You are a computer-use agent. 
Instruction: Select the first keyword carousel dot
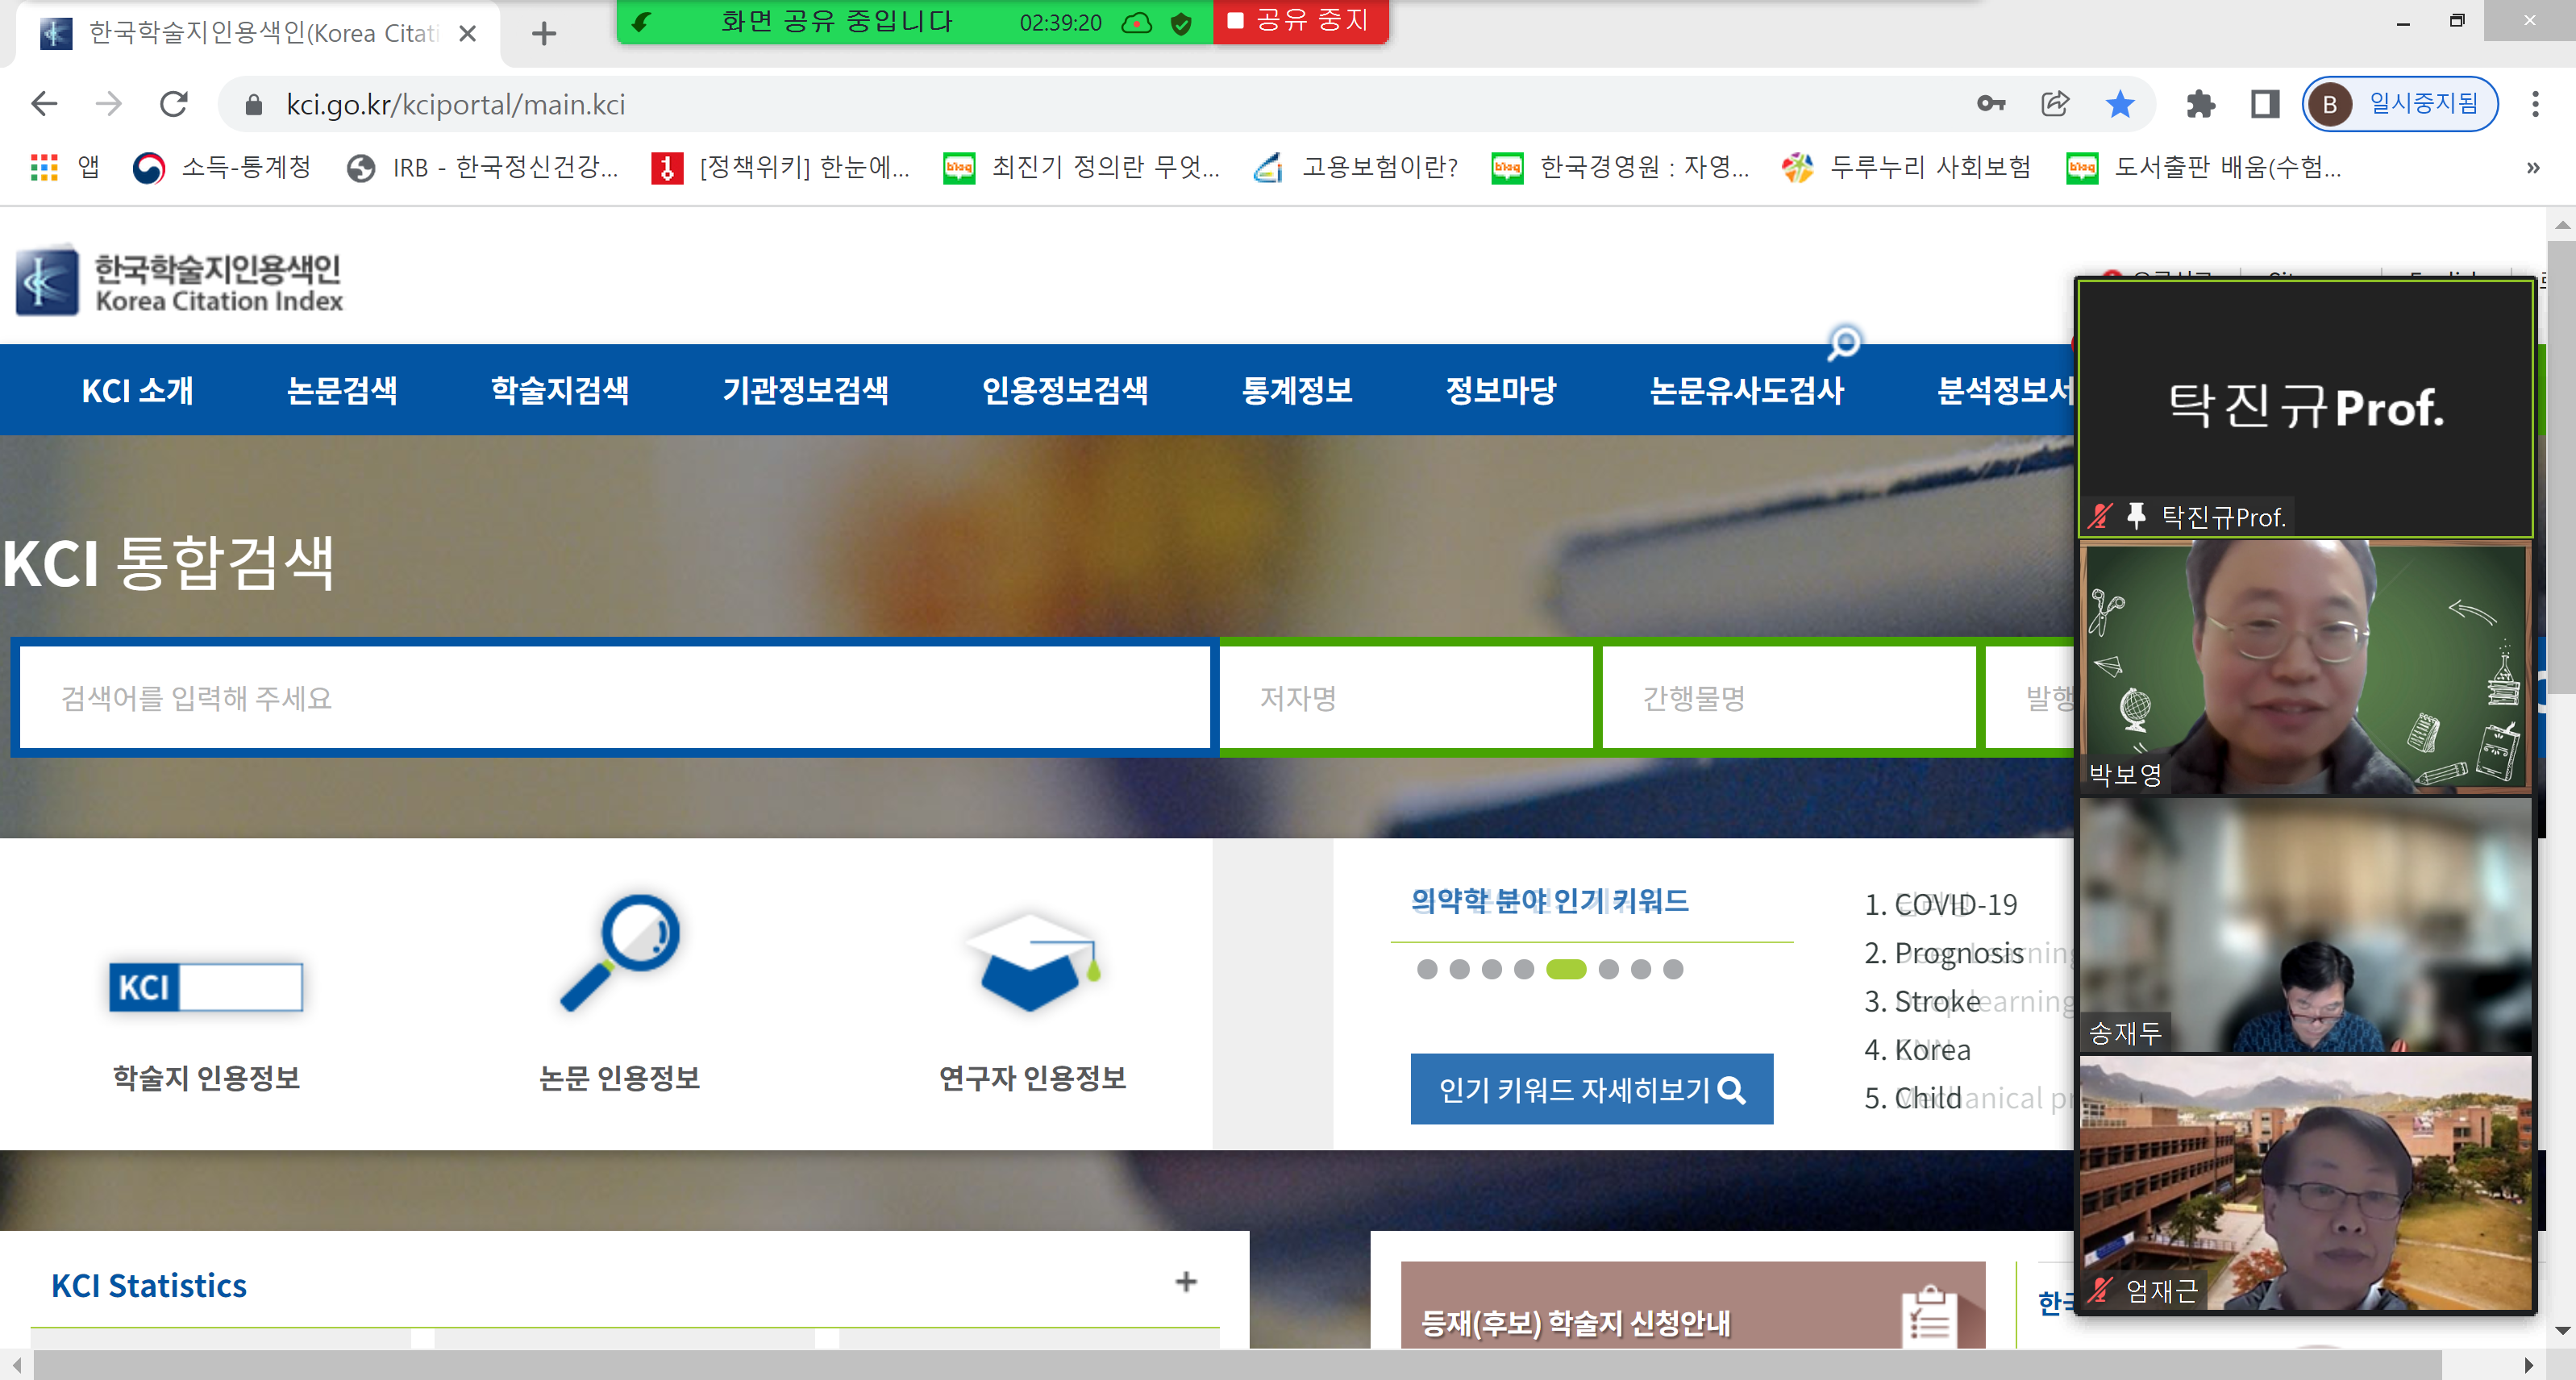tap(1427, 969)
